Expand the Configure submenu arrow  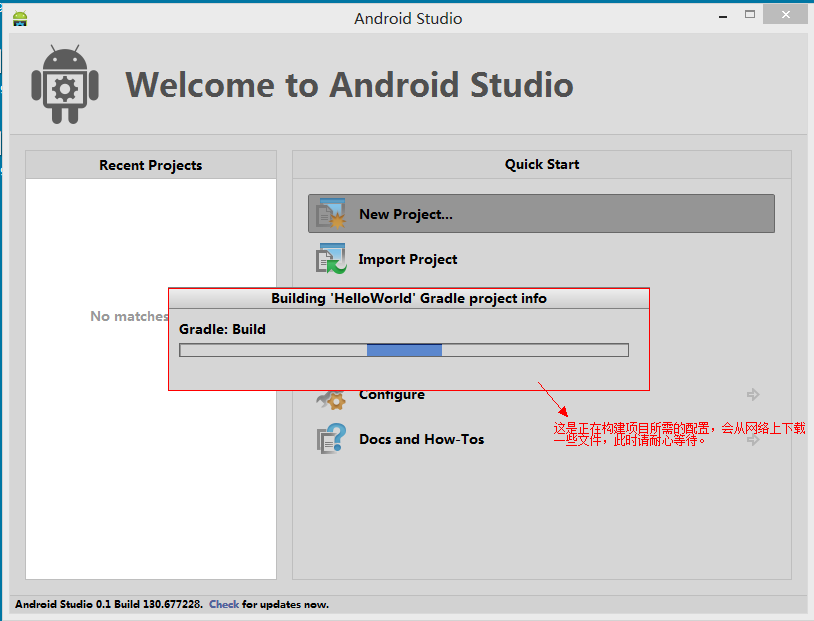(x=753, y=395)
